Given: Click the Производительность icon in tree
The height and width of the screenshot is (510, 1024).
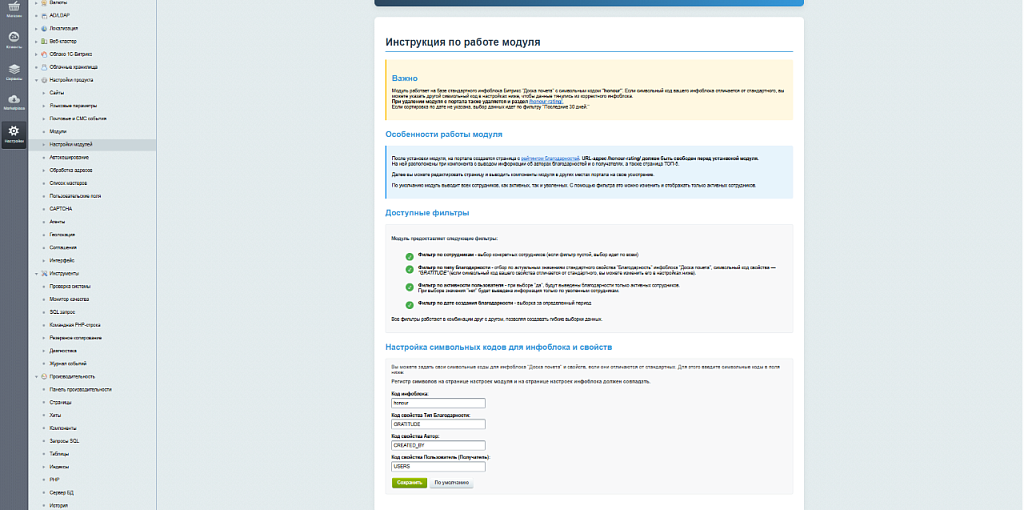Looking at the screenshot, I should 44,376.
